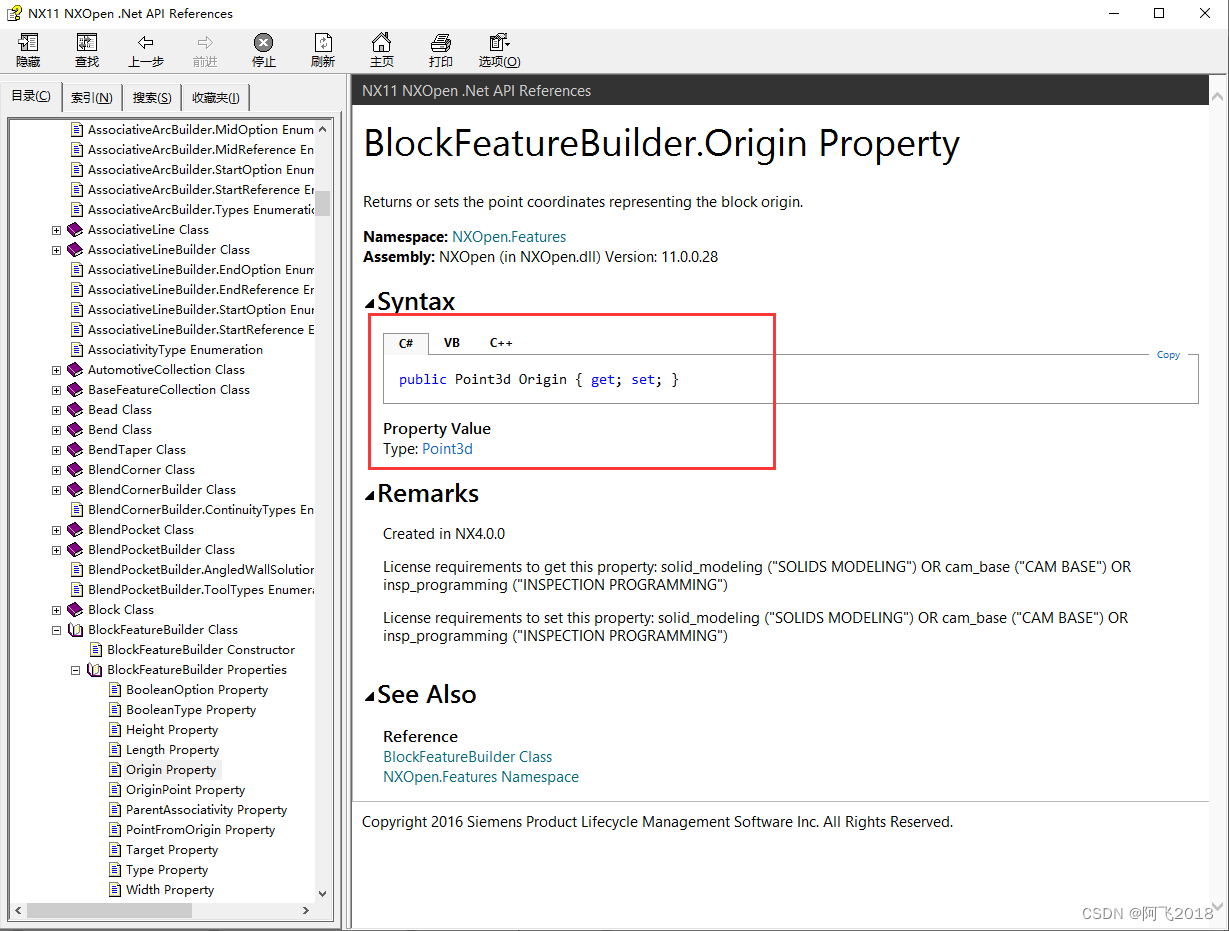The height and width of the screenshot is (931, 1229).
Task: Collapse the Remarks section heading
Action: 421,493
